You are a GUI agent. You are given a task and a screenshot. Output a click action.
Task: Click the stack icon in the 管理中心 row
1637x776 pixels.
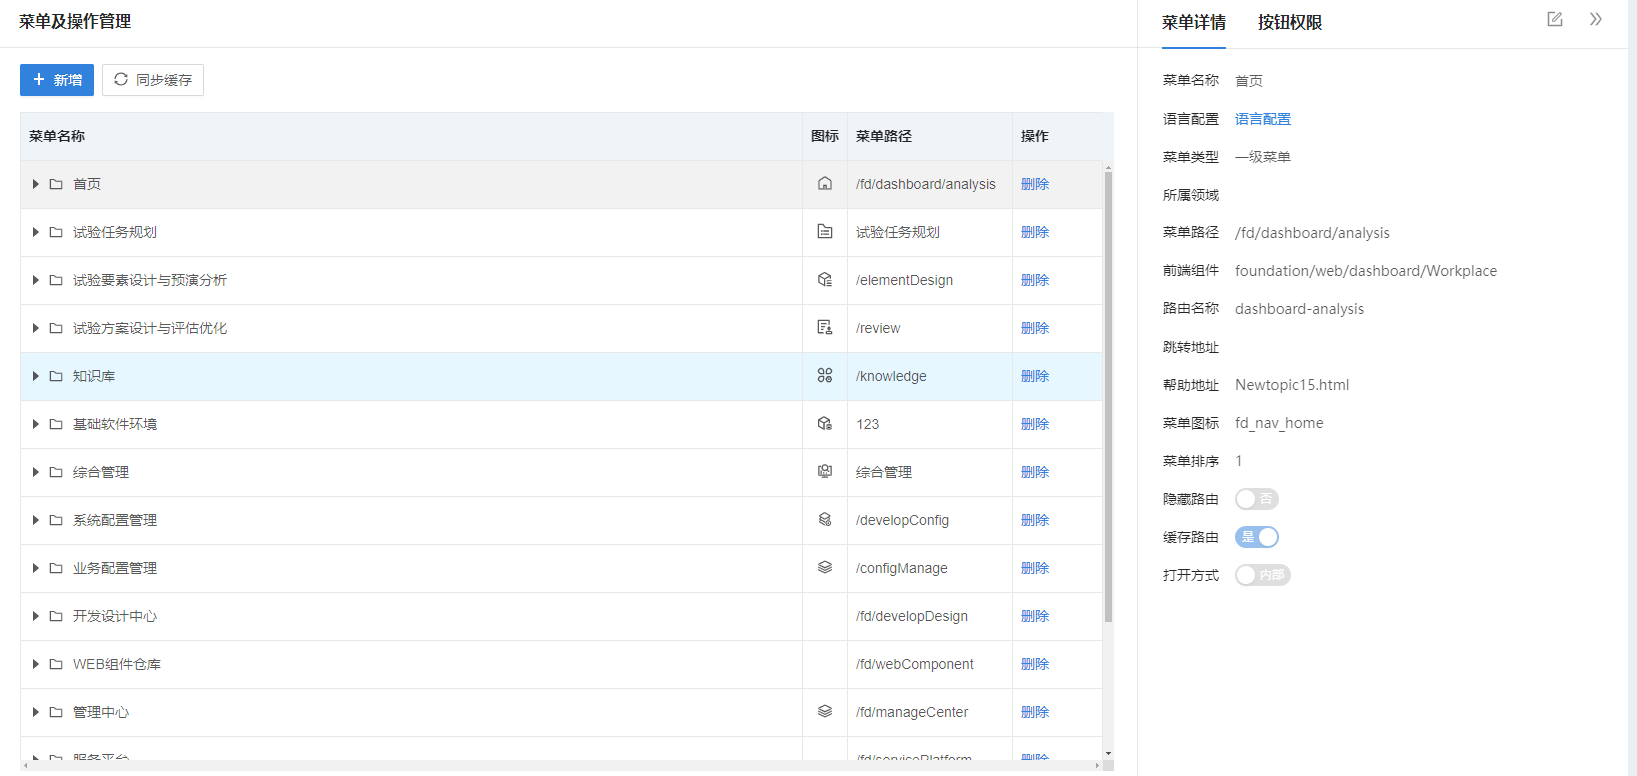(x=825, y=712)
